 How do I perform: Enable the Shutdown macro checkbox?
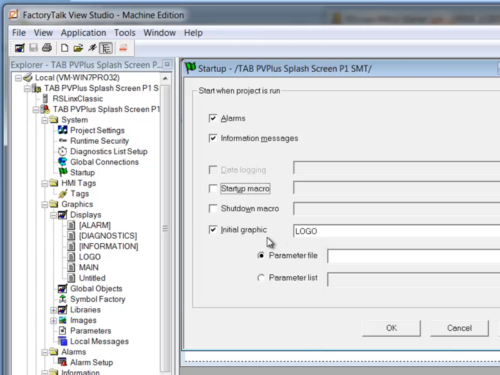pos(213,209)
